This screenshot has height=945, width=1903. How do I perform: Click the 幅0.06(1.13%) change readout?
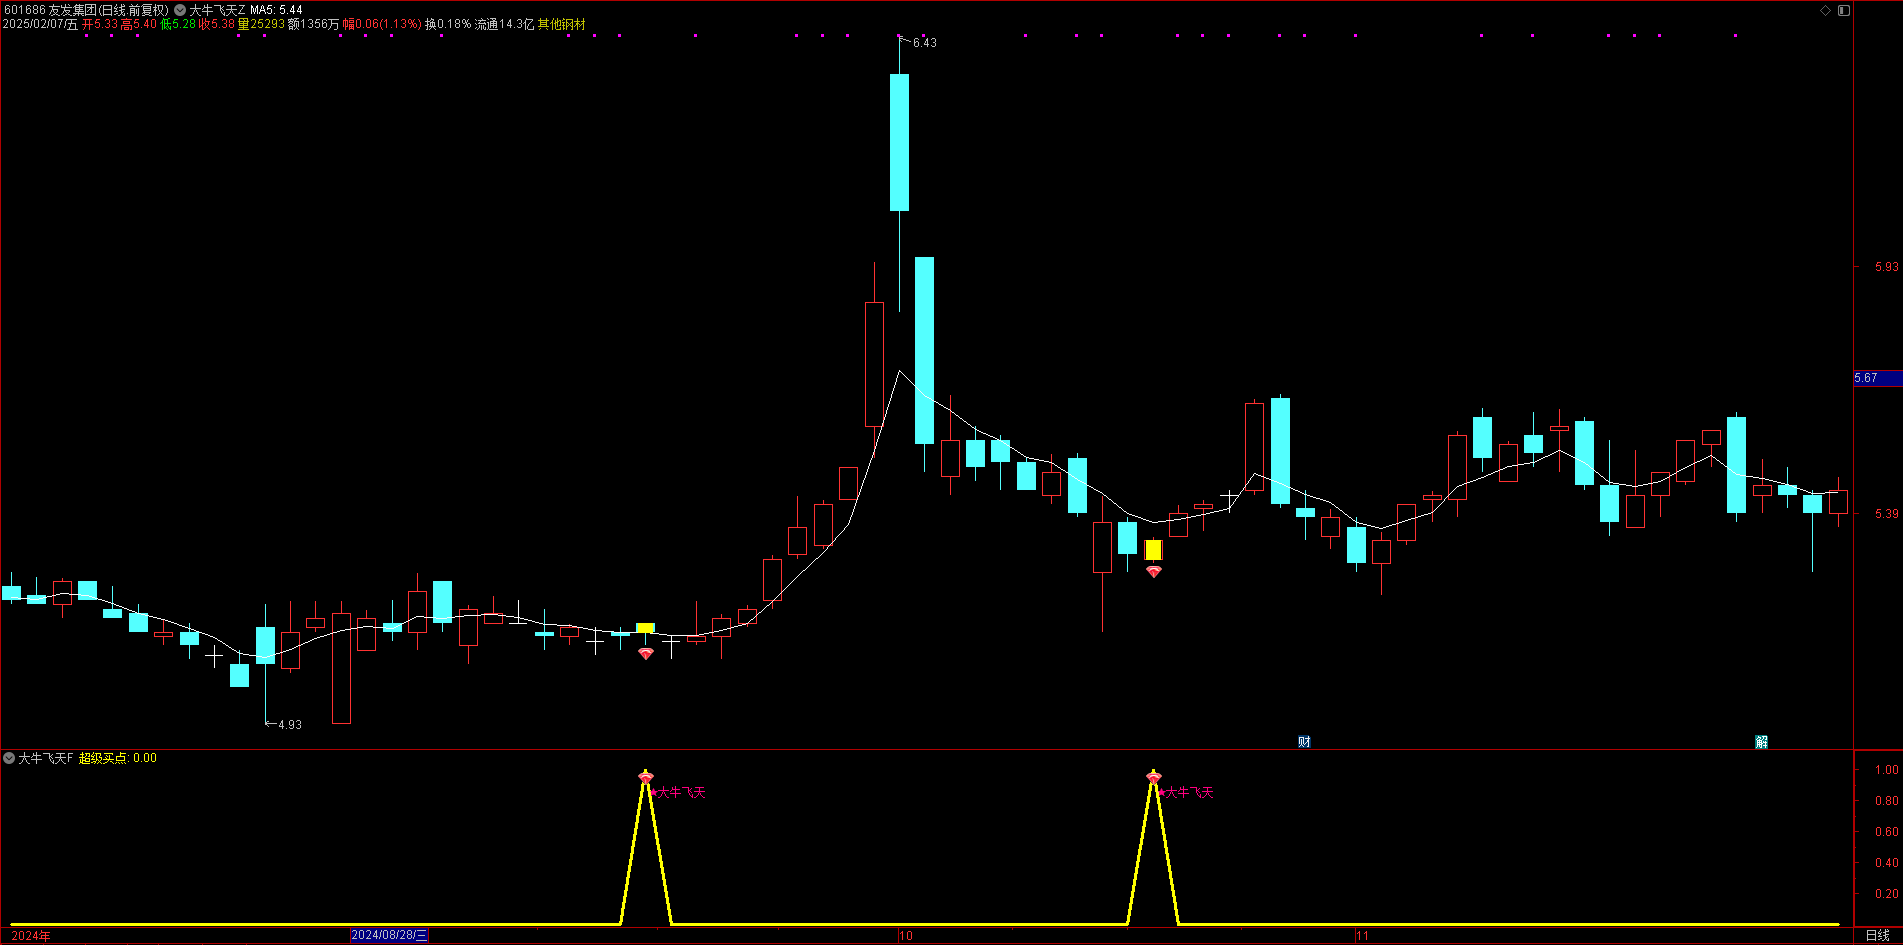click(383, 24)
